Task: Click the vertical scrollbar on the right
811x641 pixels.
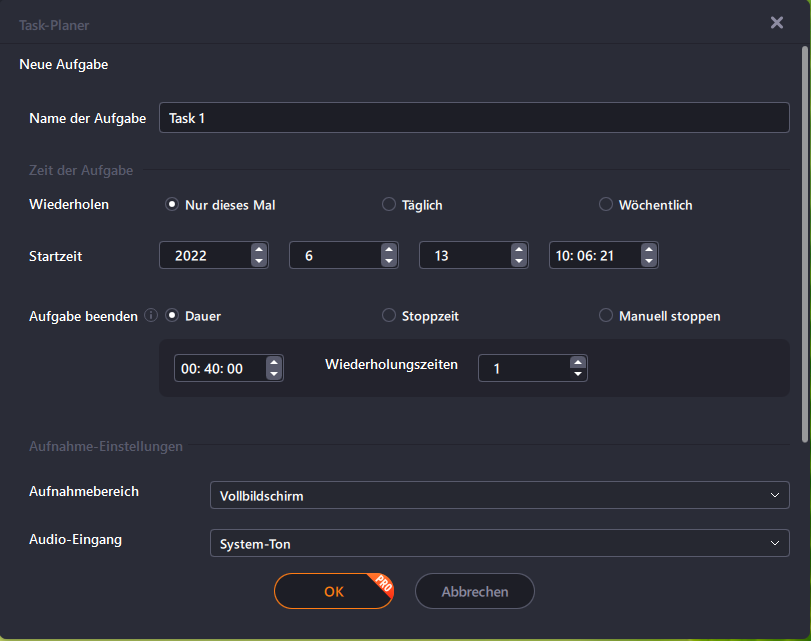Action: pyautogui.click(x=806, y=240)
